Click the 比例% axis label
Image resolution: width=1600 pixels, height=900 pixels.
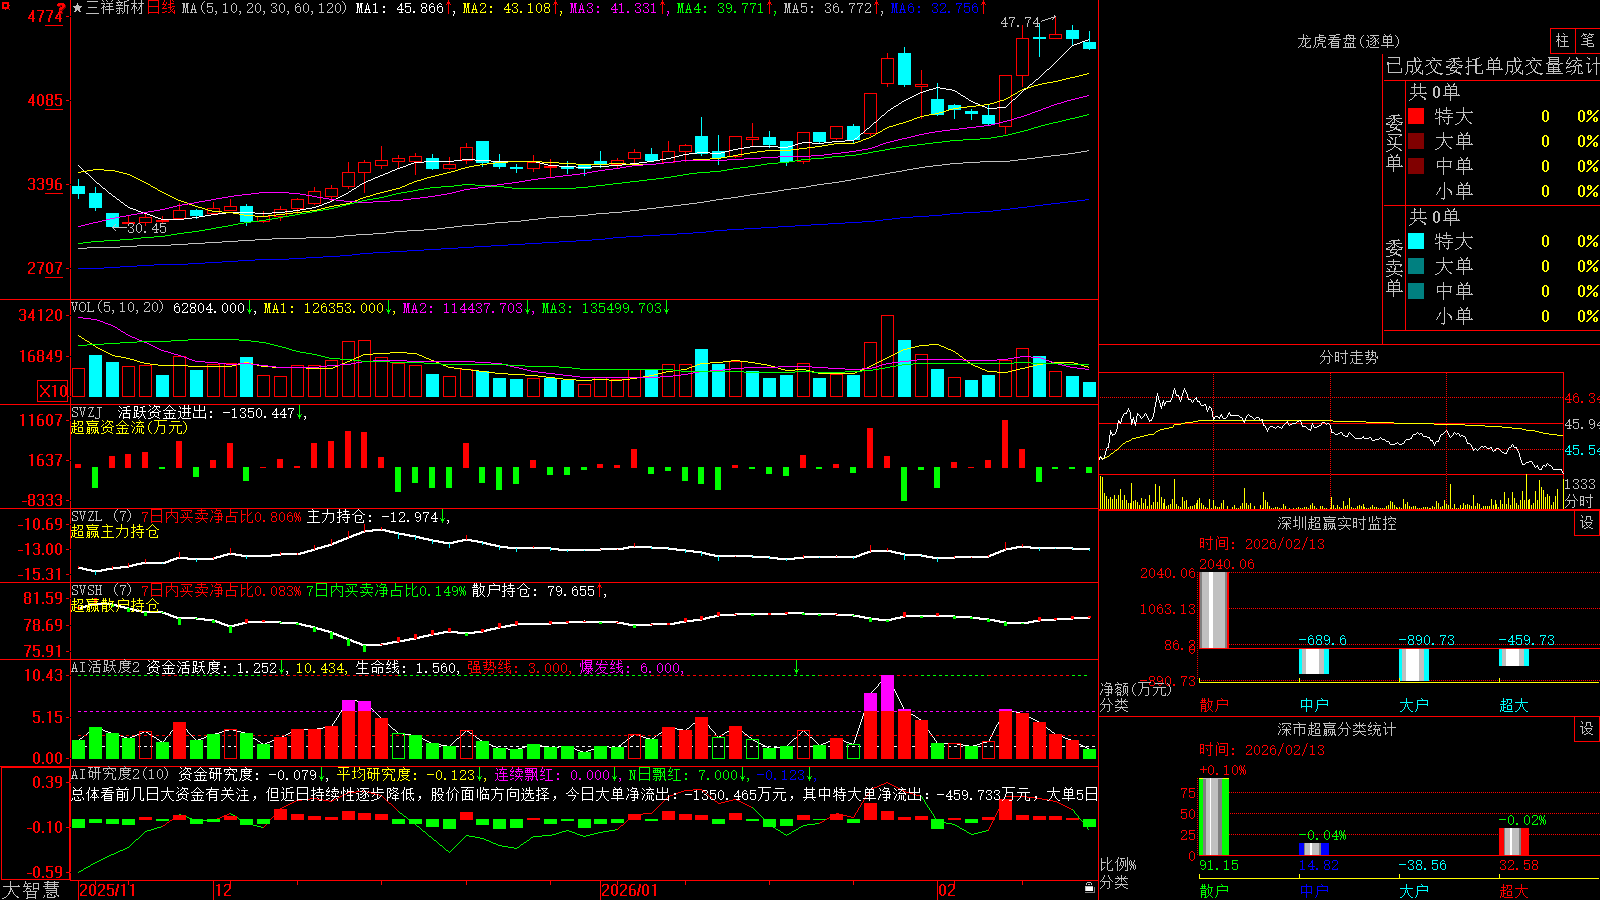point(1119,864)
